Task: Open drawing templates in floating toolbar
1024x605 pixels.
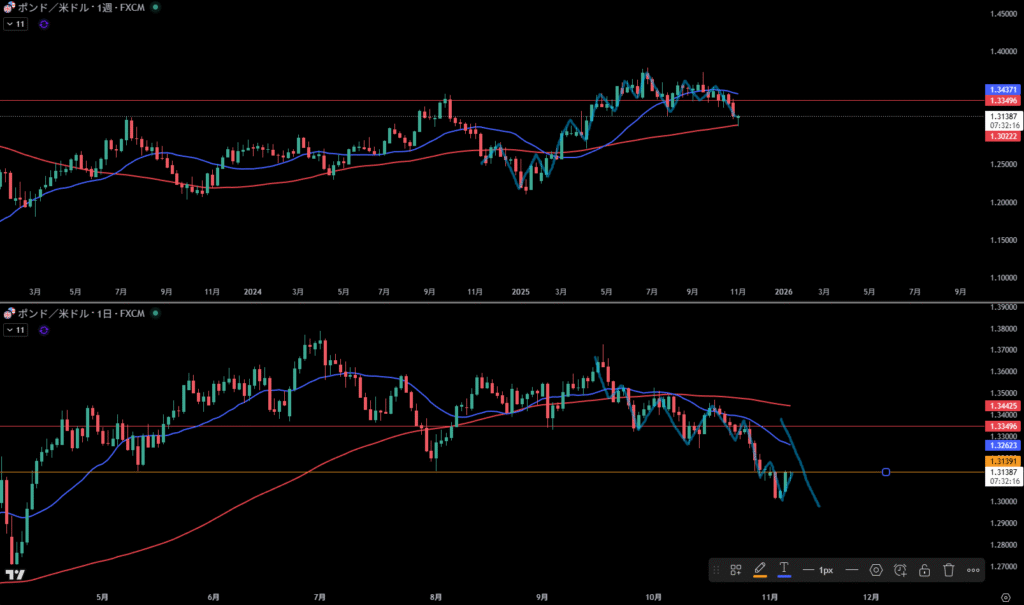Action: 735,570
